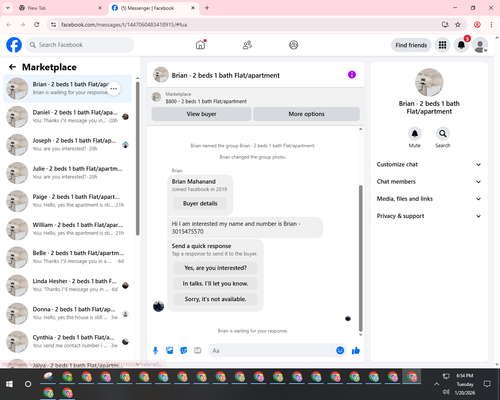Bookmark this page with the star
This screenshot has height=400, width=500.
pyautogui.click(x=458, y=25)
